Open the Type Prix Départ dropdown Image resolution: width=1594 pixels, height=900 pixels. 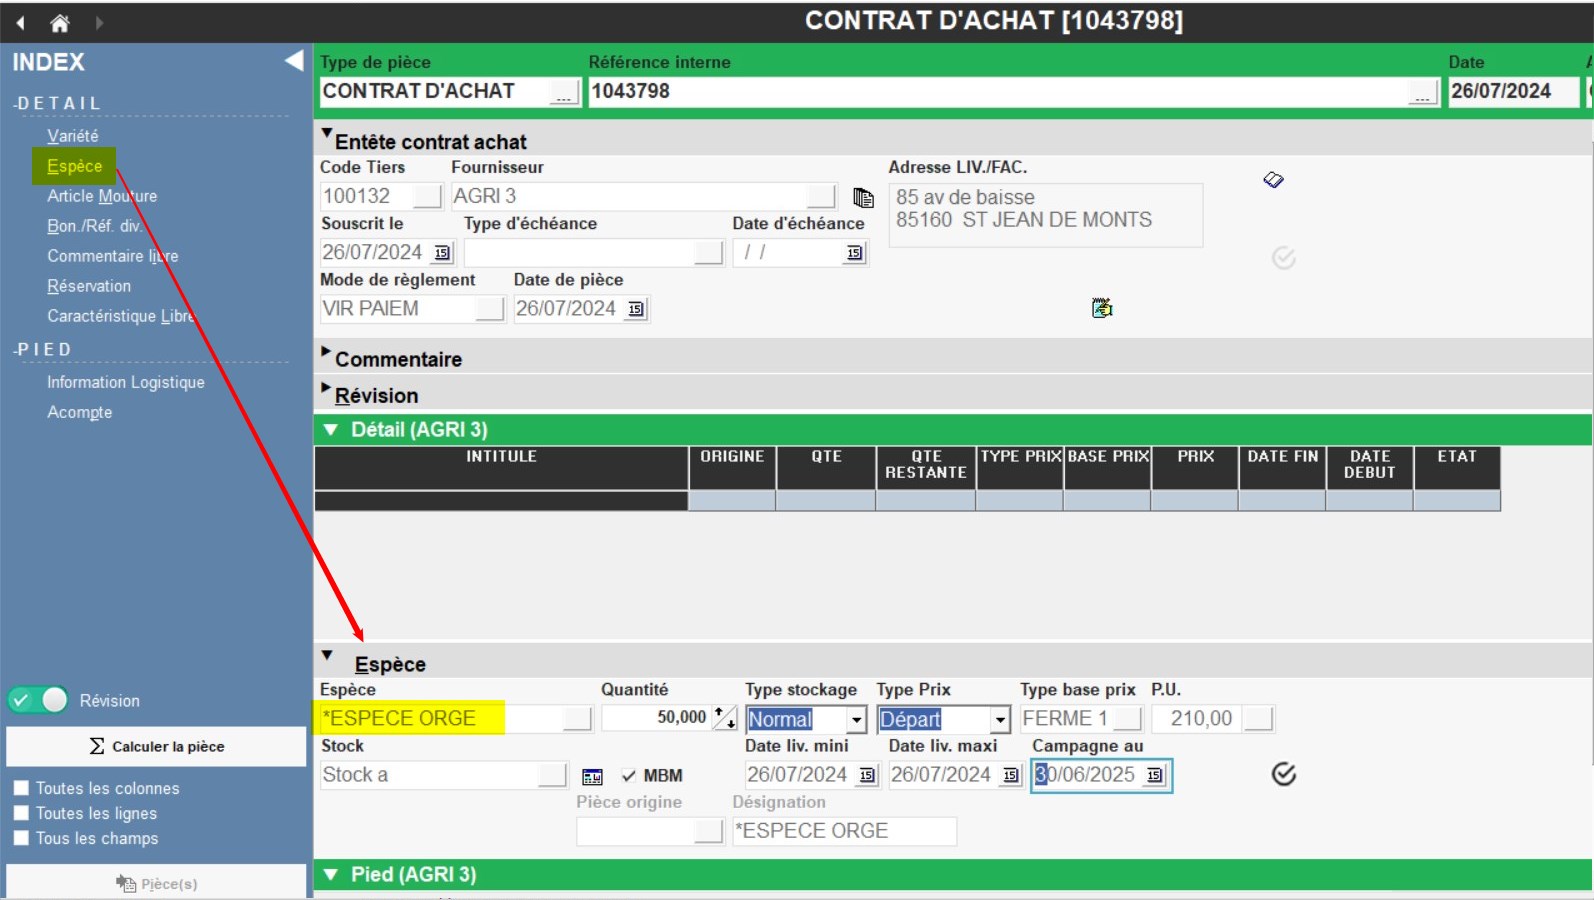[x=999, y=719]
